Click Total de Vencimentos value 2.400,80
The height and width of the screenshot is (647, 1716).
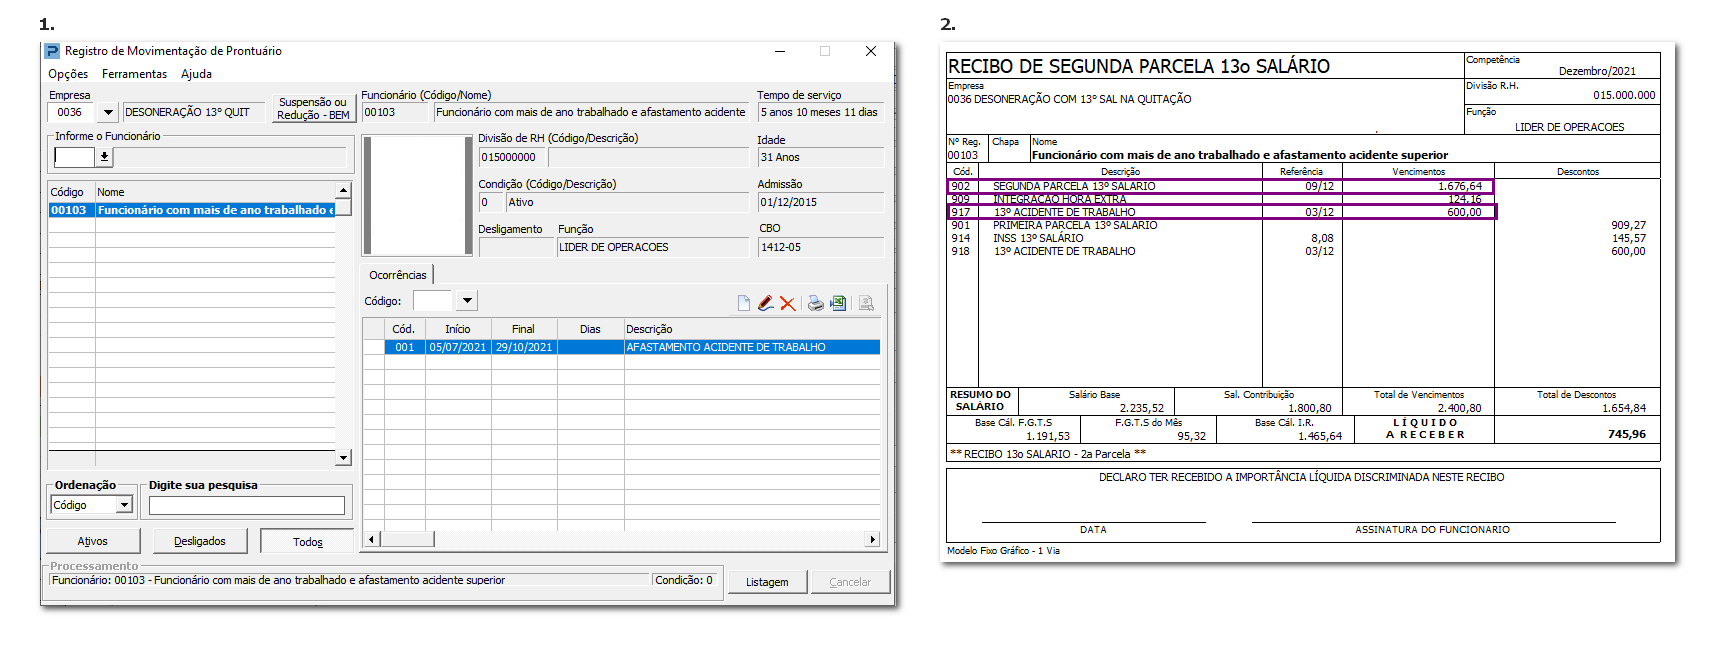[1460, 408]
